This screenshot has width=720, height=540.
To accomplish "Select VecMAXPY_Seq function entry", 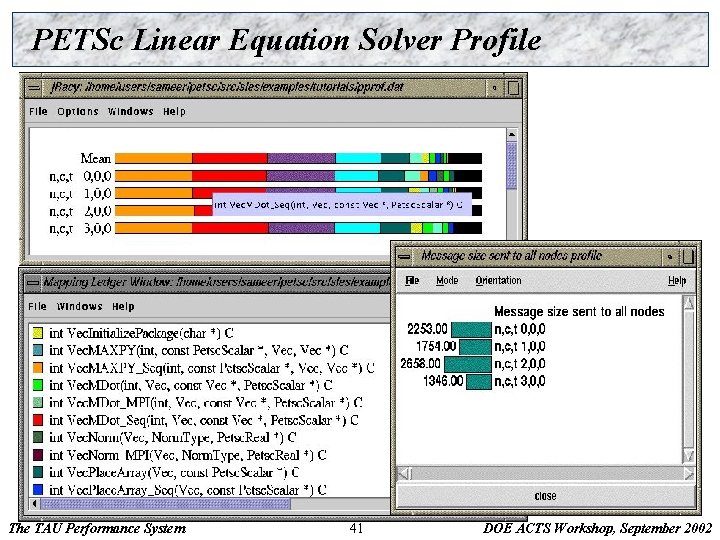I will (212, 368).
